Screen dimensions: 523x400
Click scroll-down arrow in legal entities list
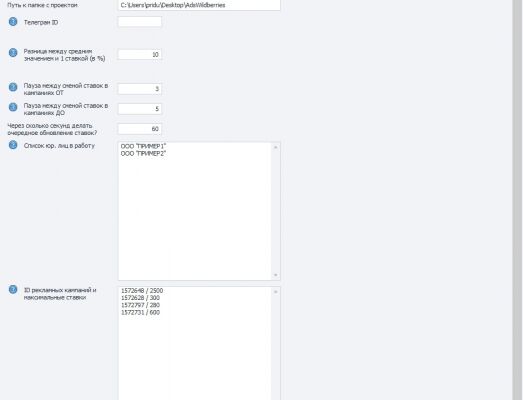click(x=276, y=275)
